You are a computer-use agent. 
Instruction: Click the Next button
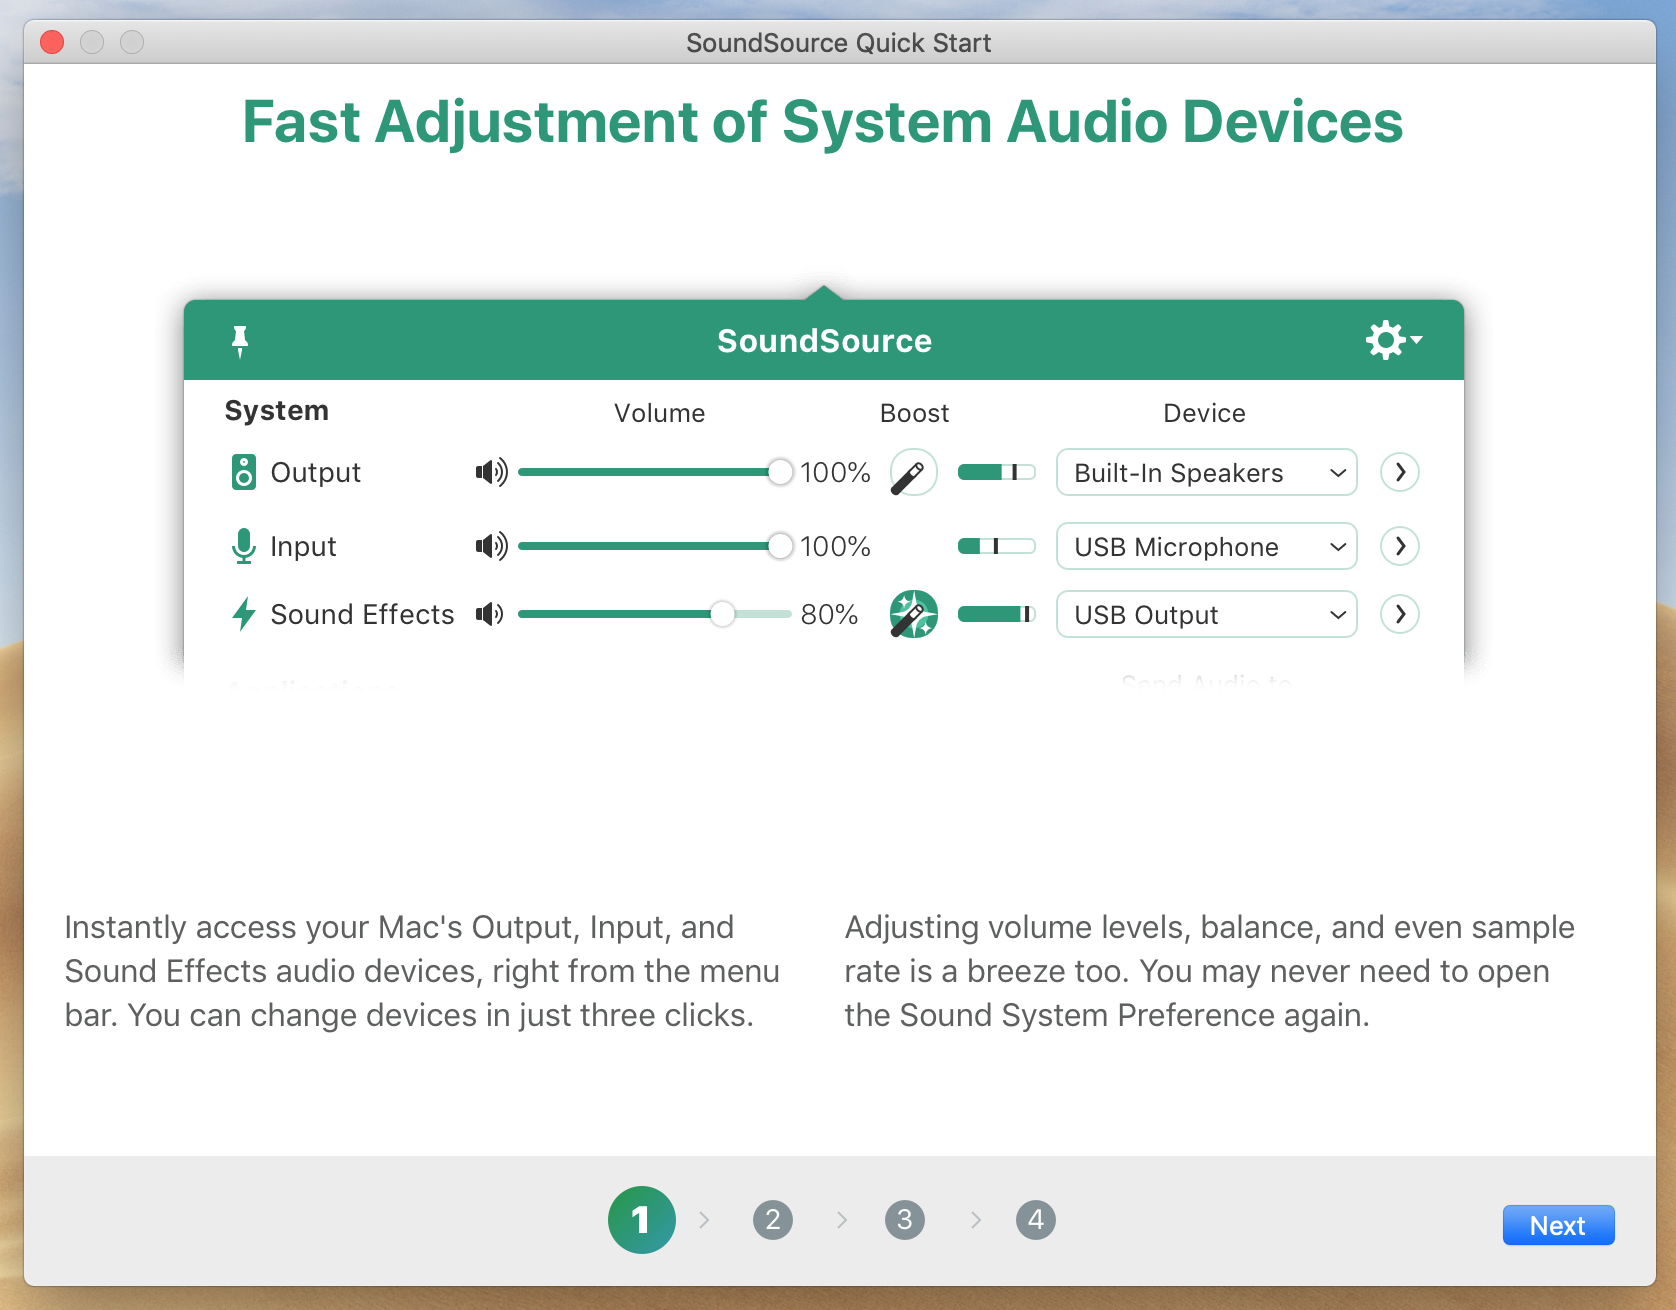(x=1558, y=1225)
